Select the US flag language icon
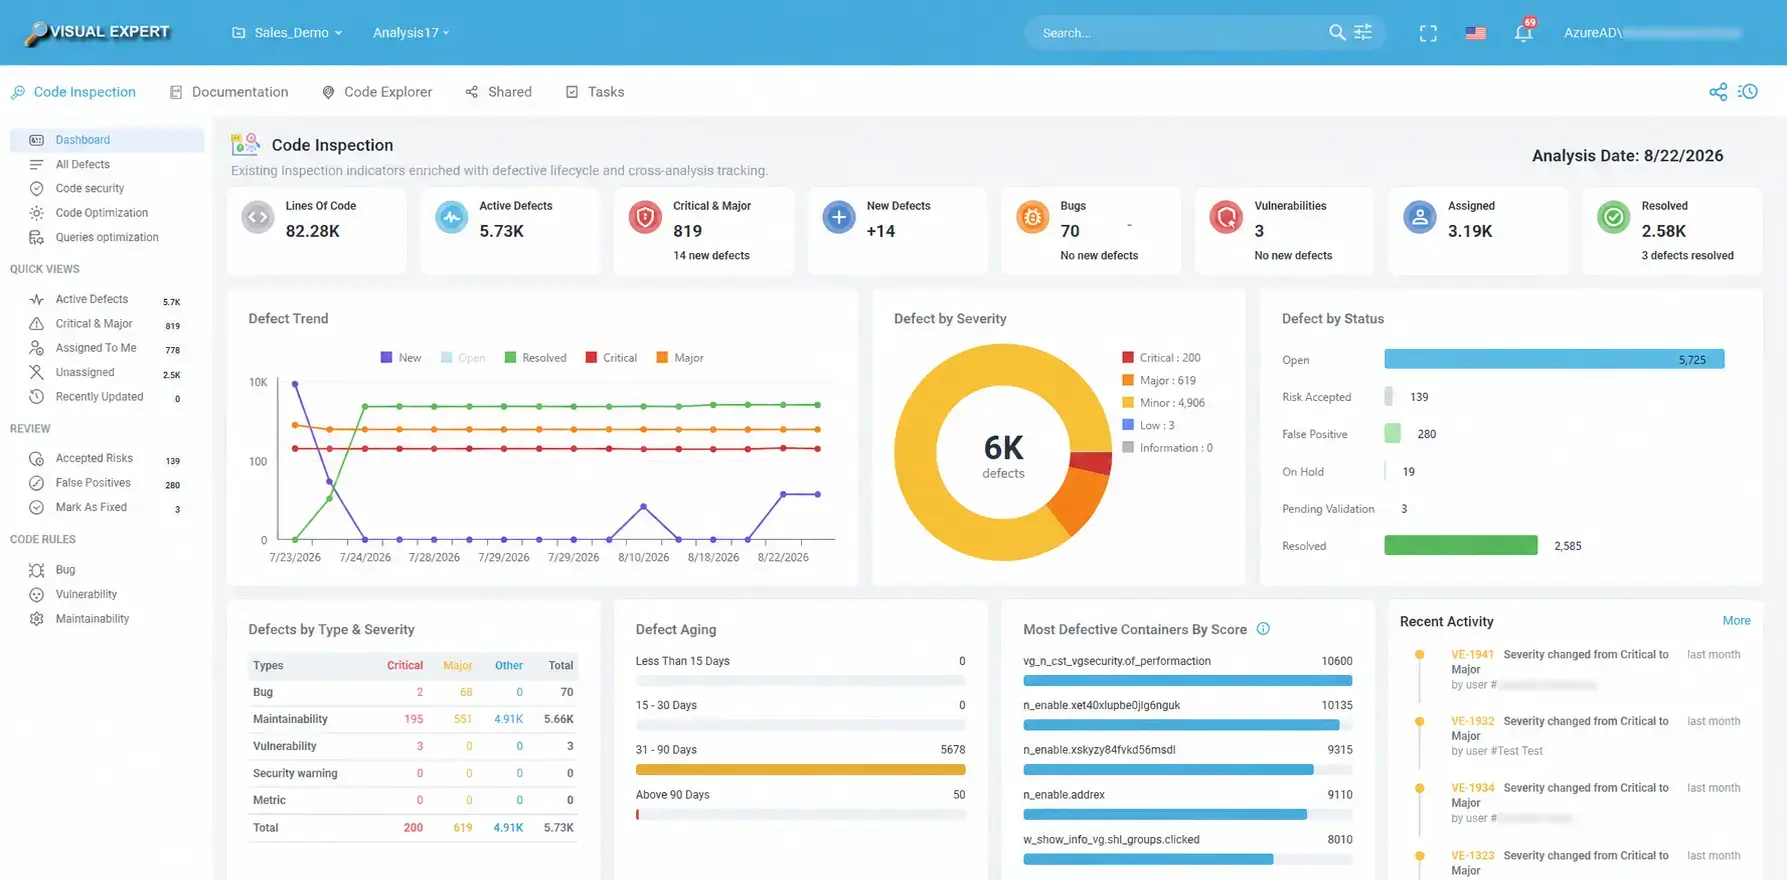 pos(1476,33)
